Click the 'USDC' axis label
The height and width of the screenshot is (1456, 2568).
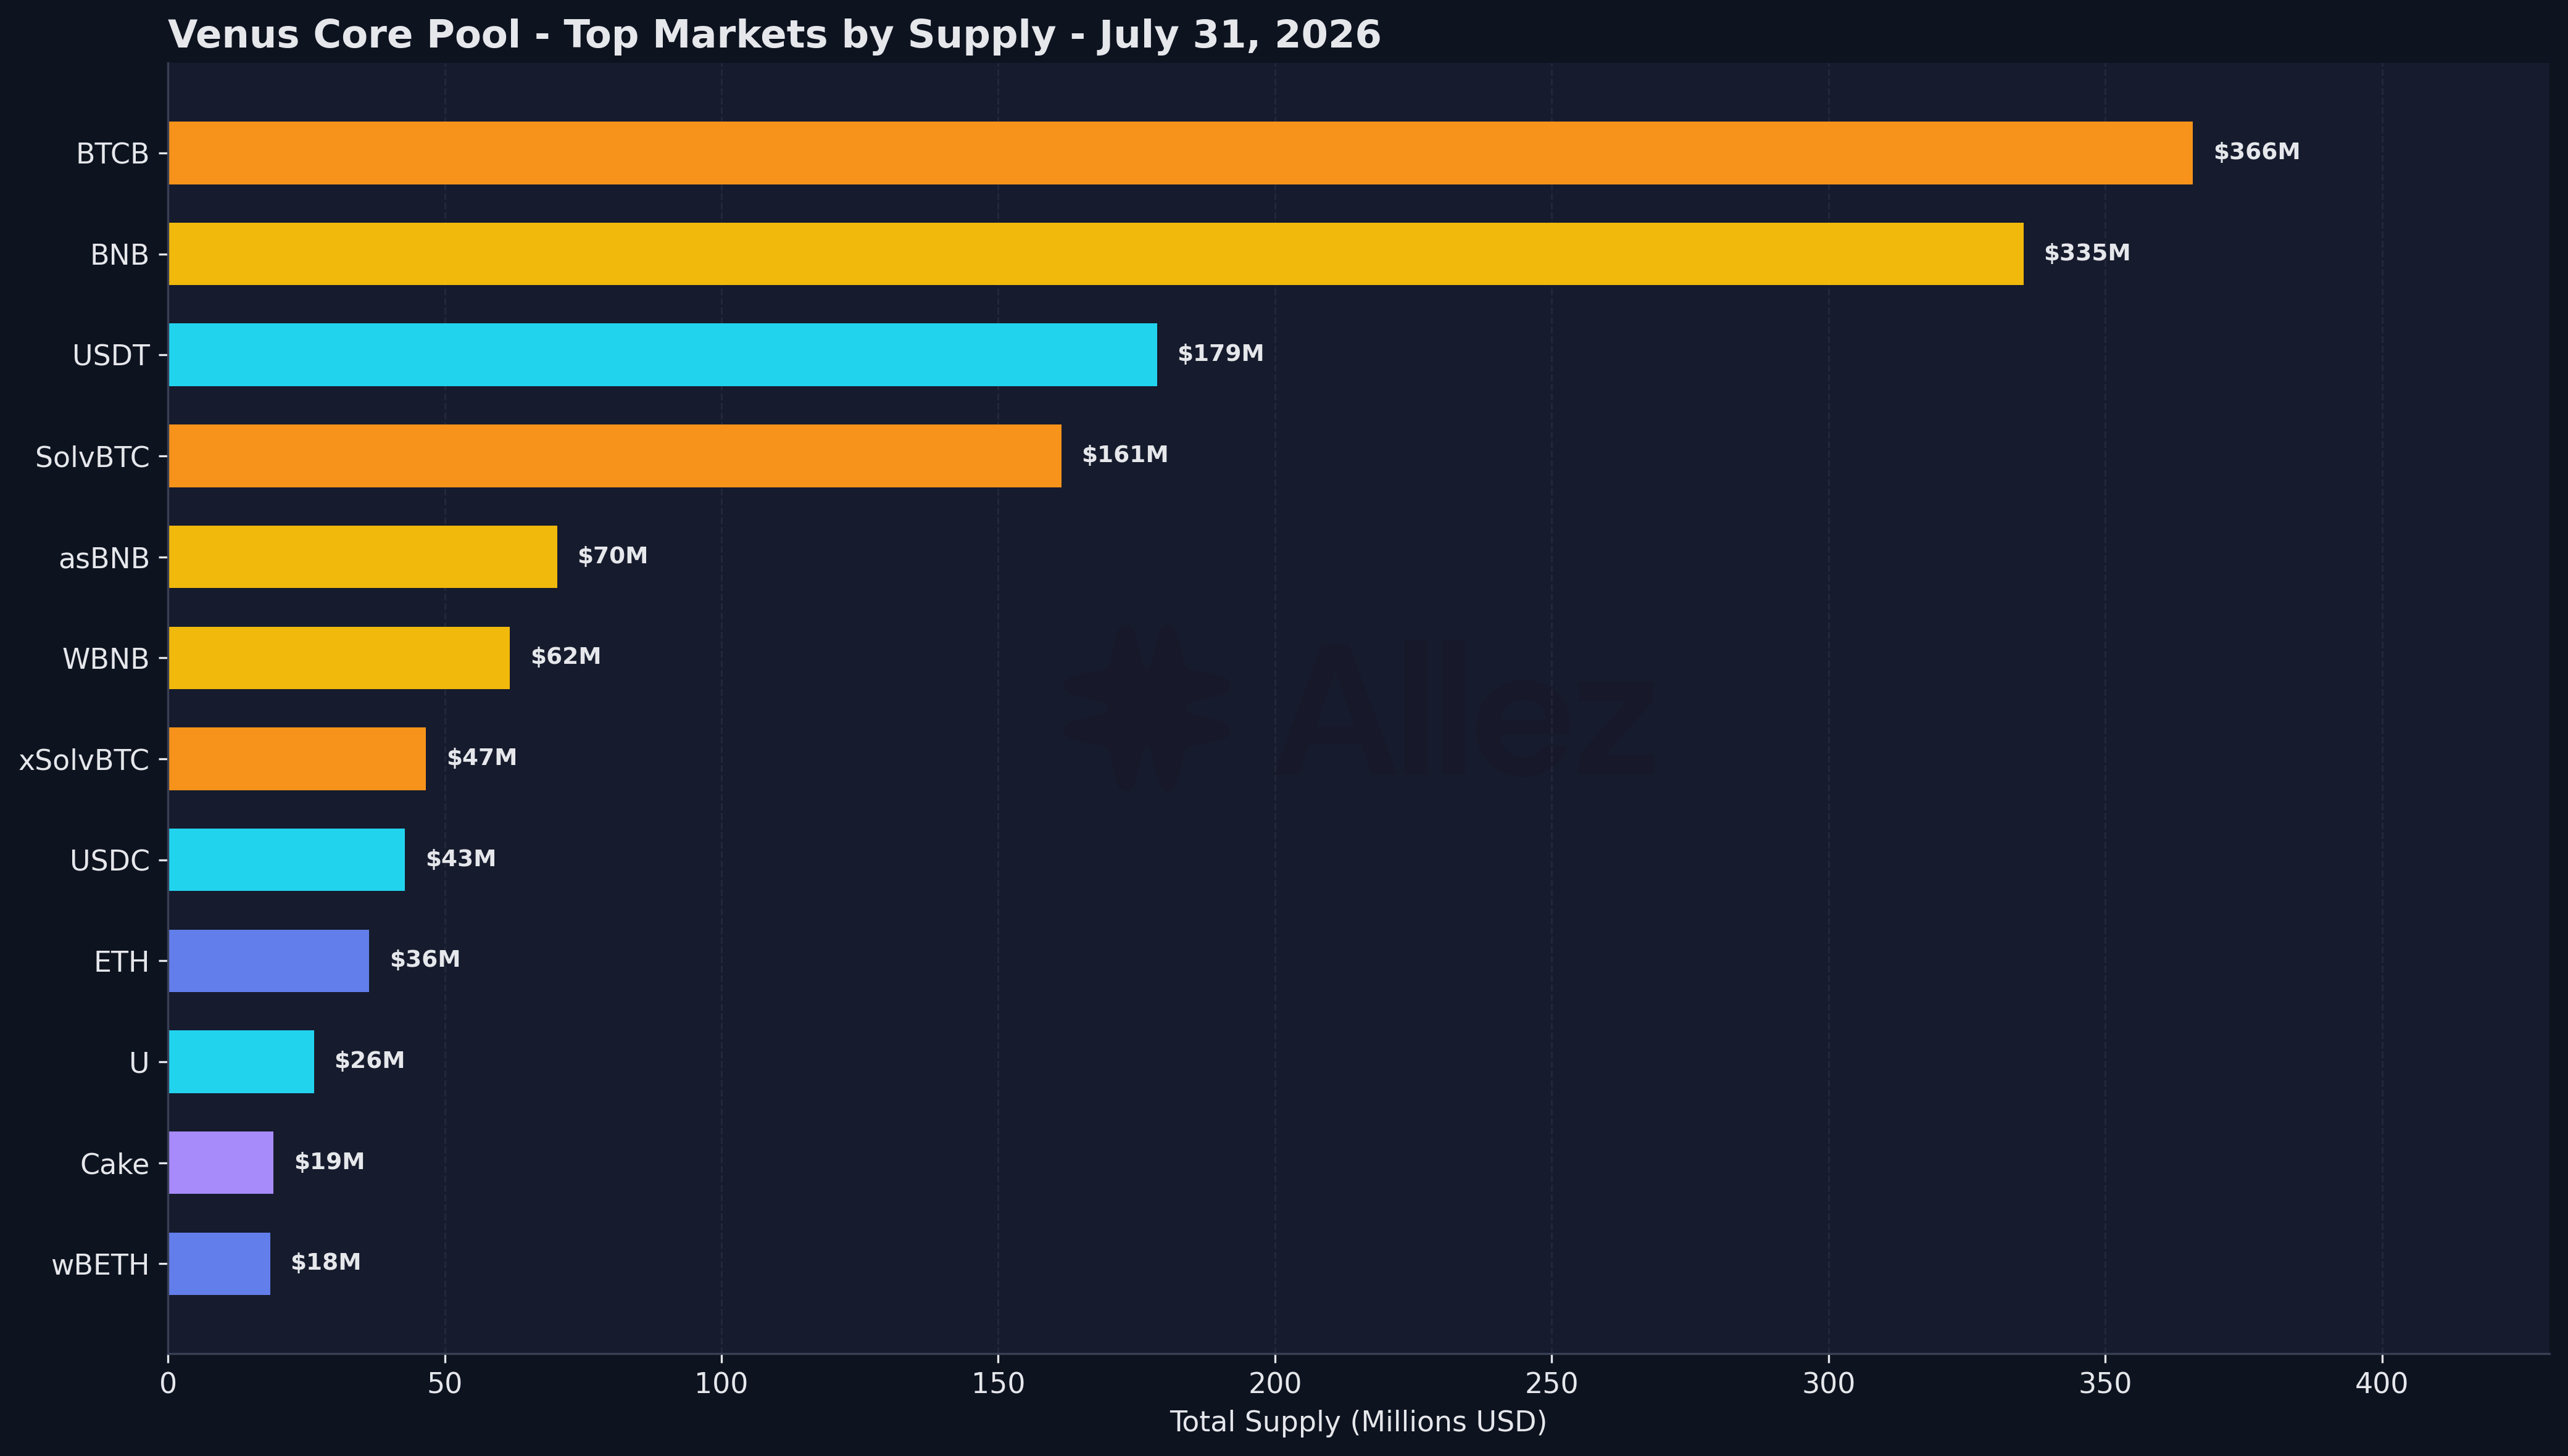(109, 861)
